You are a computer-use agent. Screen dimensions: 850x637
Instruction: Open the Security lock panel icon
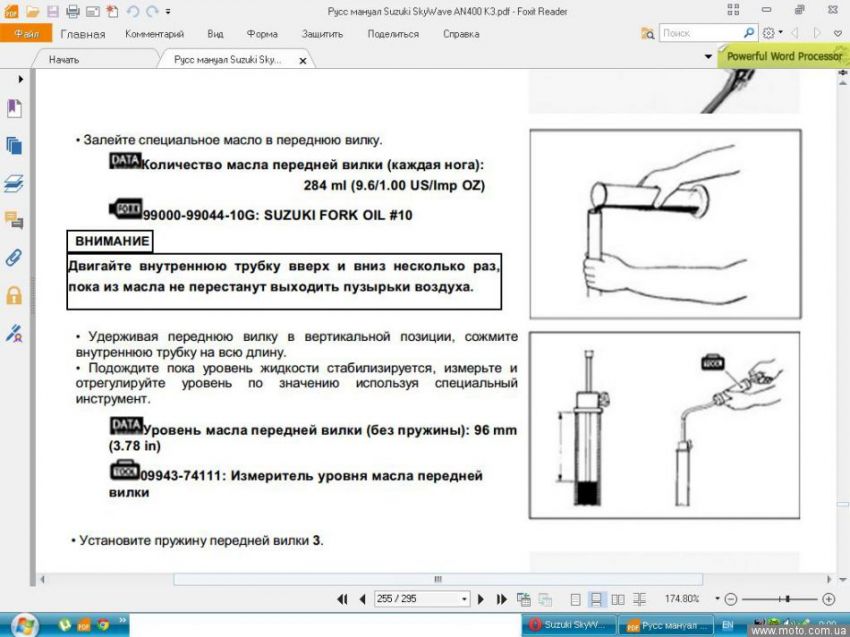14,295
